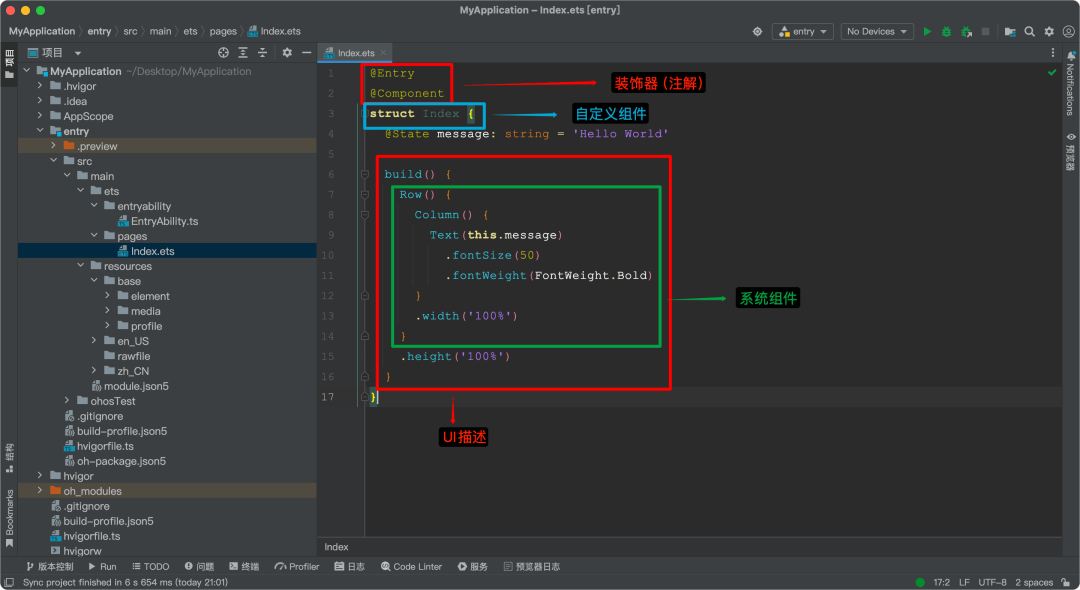Screen dimensions: 1080x590
Task: Close the Index.ets editor tab
Action: 383,52
